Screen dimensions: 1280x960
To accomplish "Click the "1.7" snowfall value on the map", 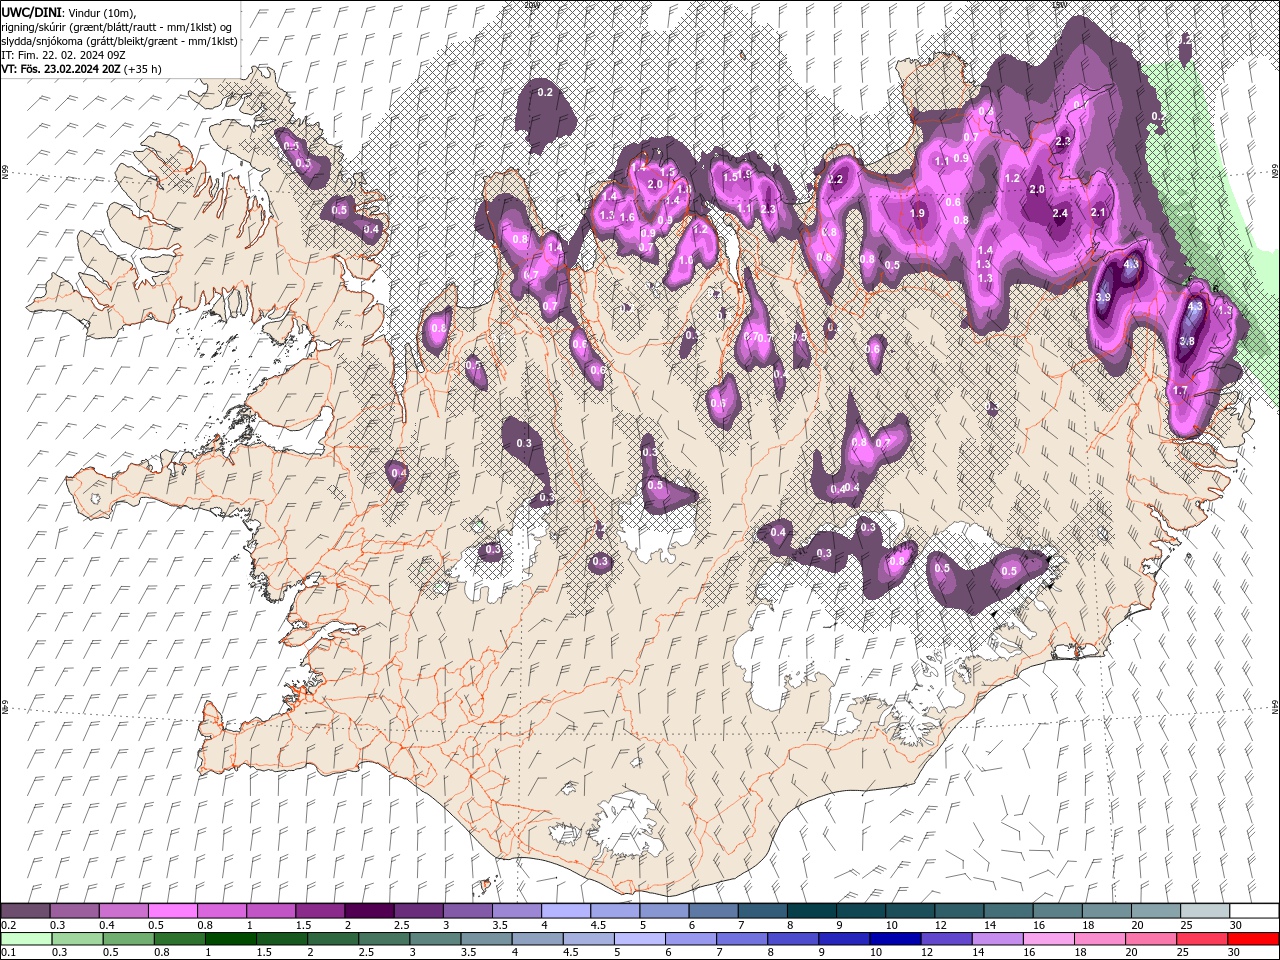I will coord(1180,390).
